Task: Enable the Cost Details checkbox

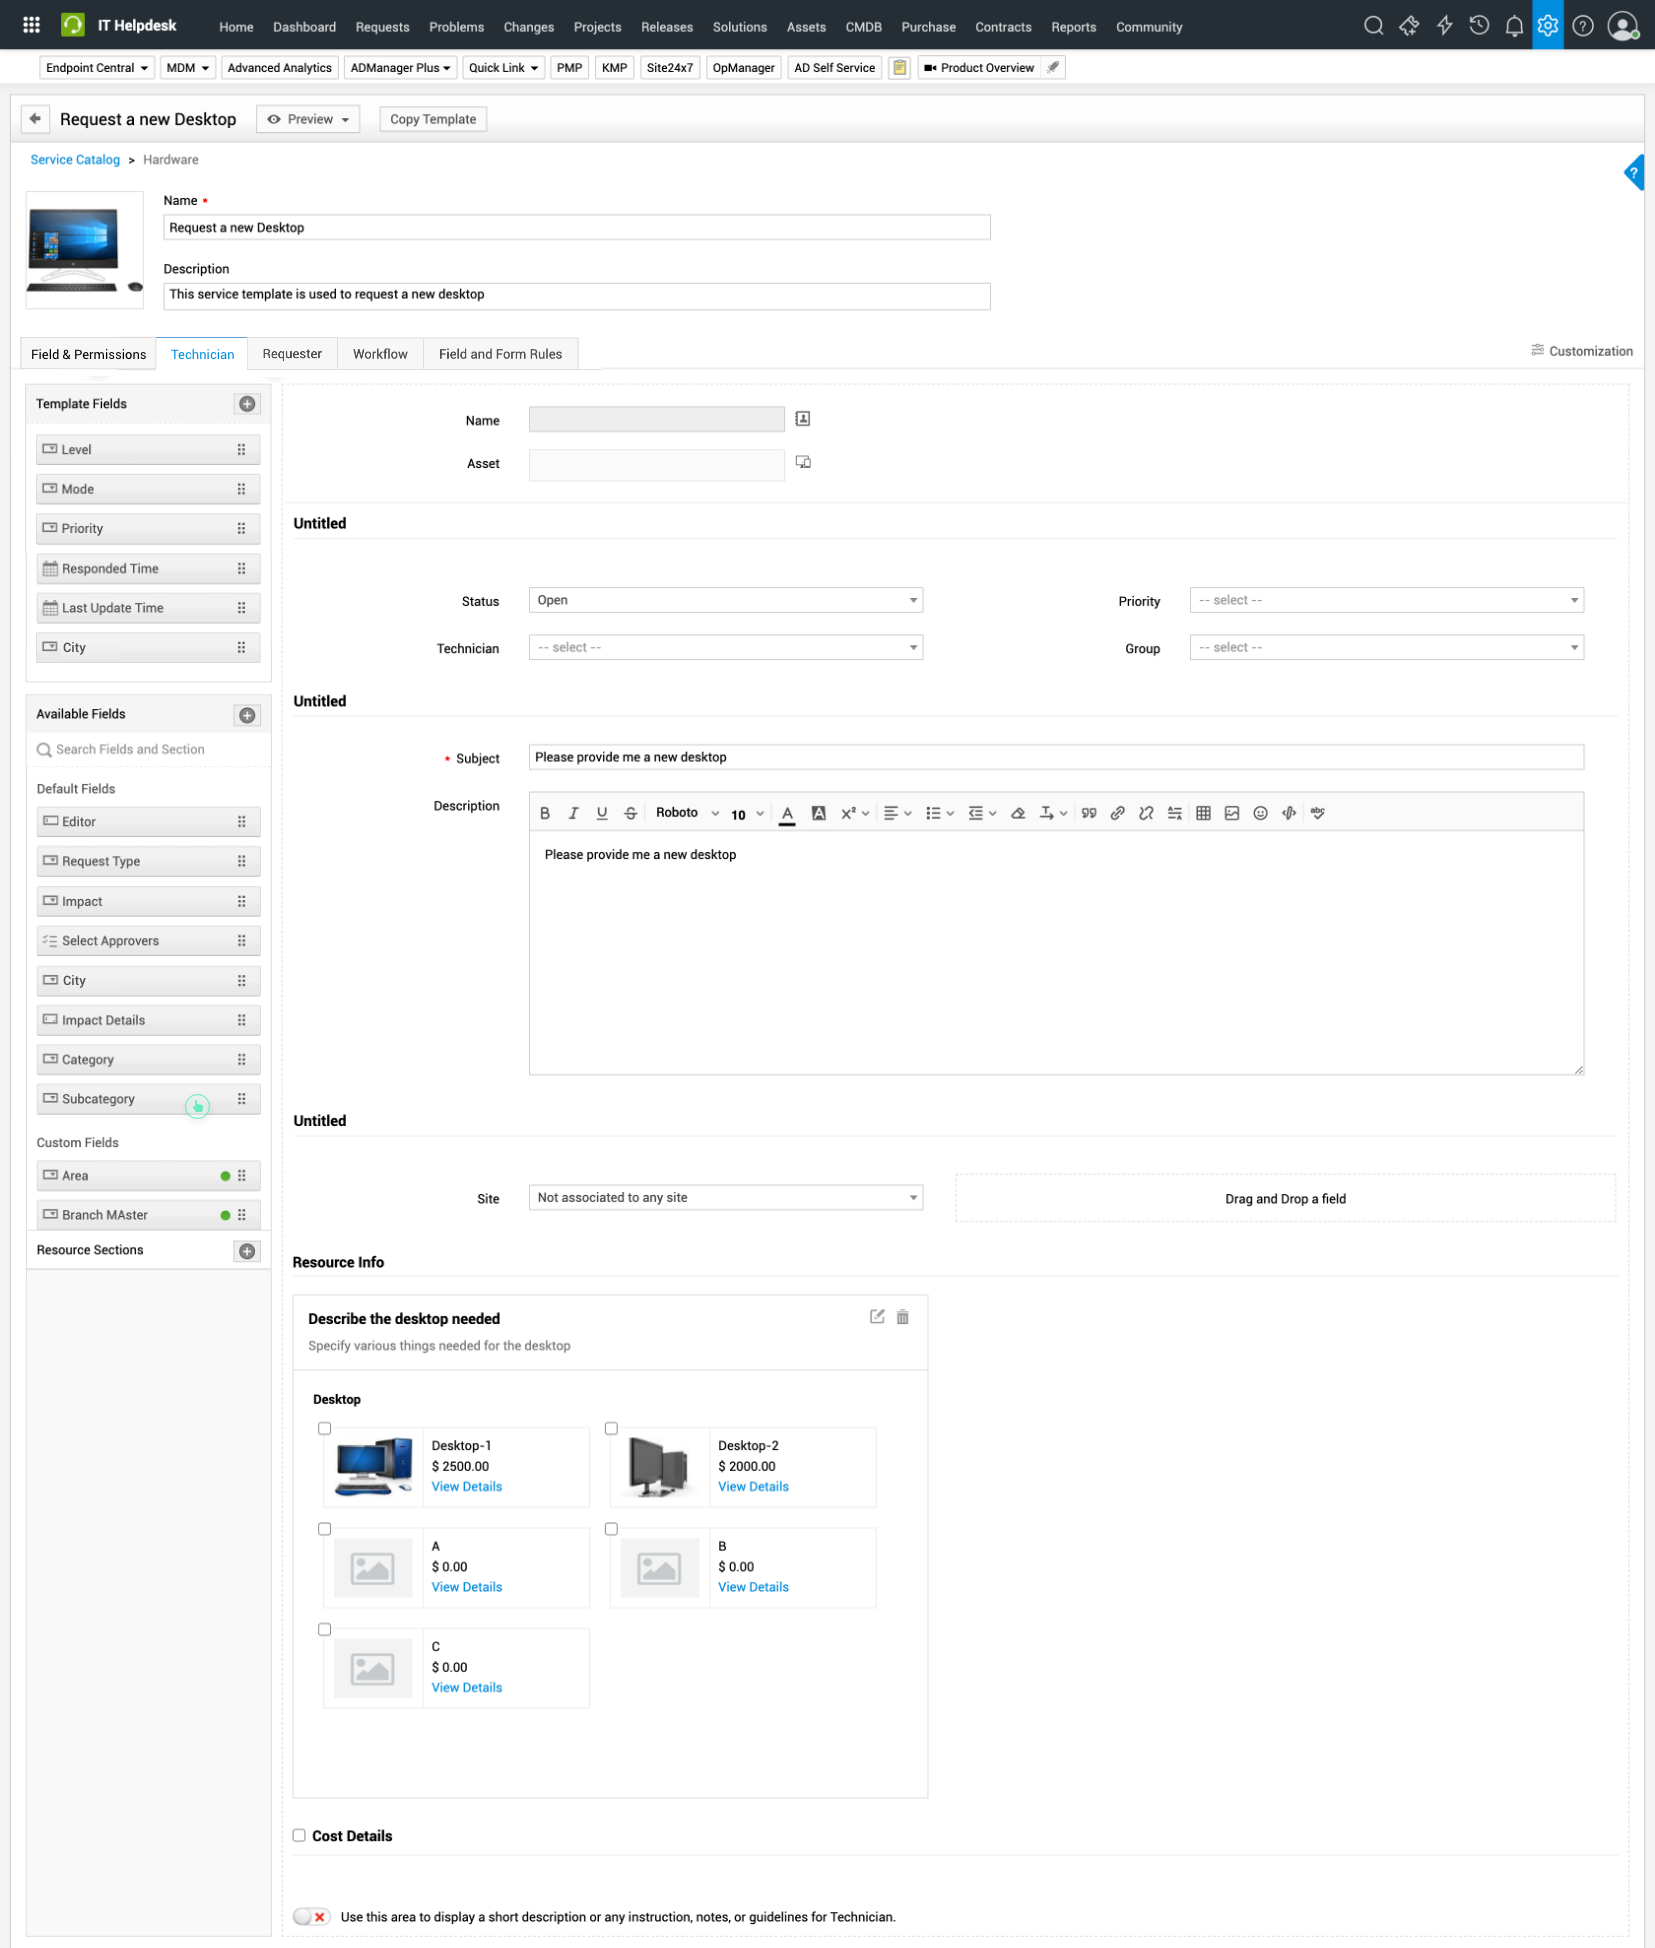Action: (299, 1835)
